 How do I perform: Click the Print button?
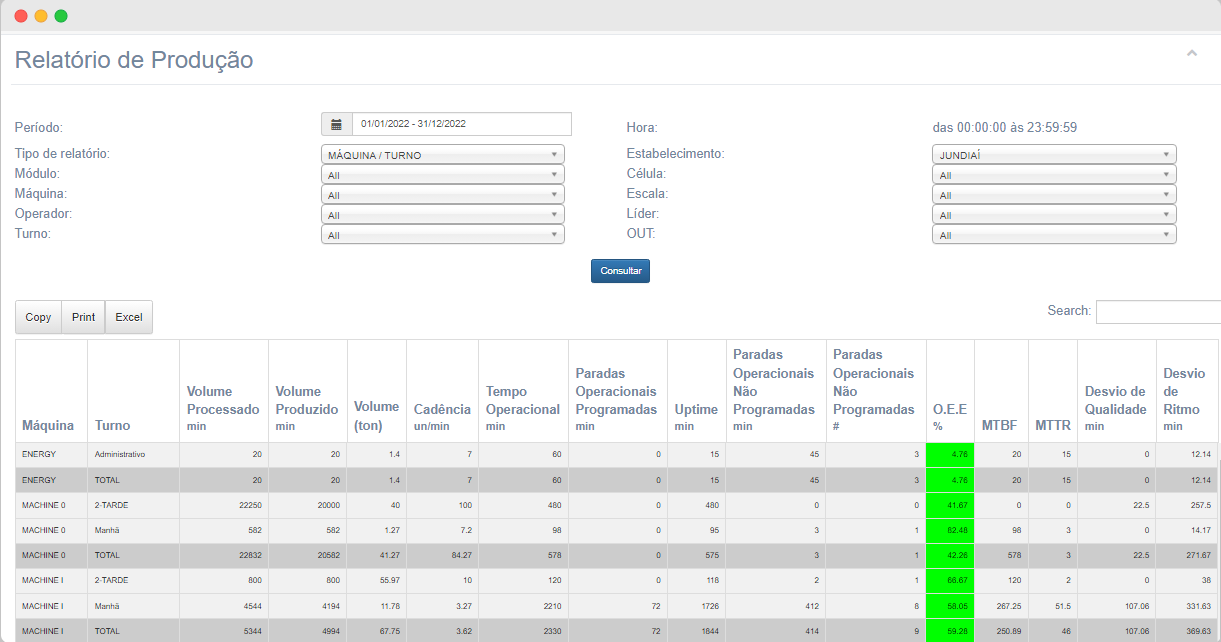pos(84,317)
